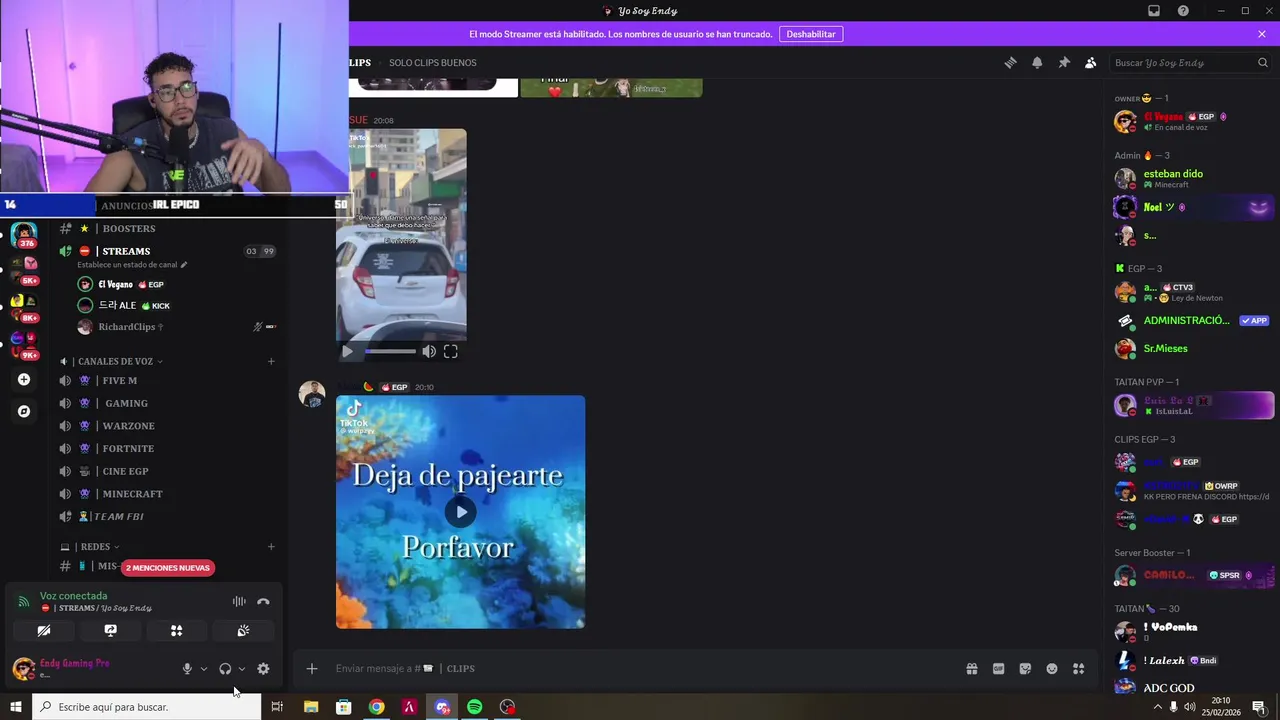Open fullscreen on the white car video
Screen dimensions: 1280x720
point(451,351)
